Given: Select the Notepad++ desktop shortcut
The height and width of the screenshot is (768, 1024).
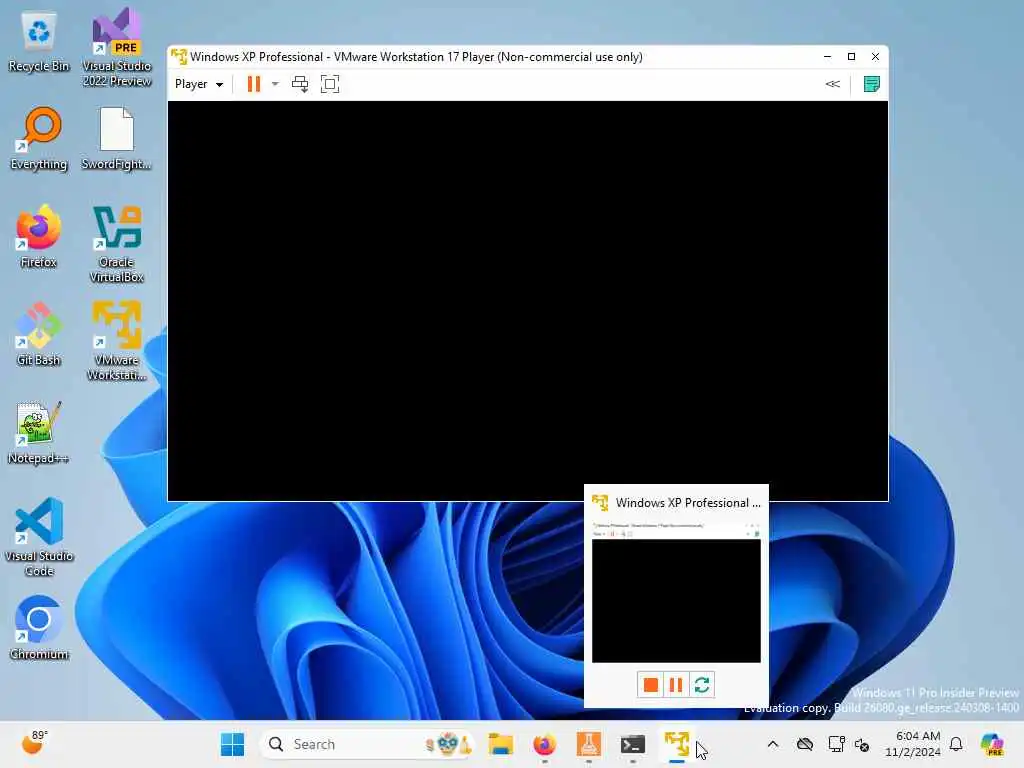Looking at the screenshot, I should [39, 433].
